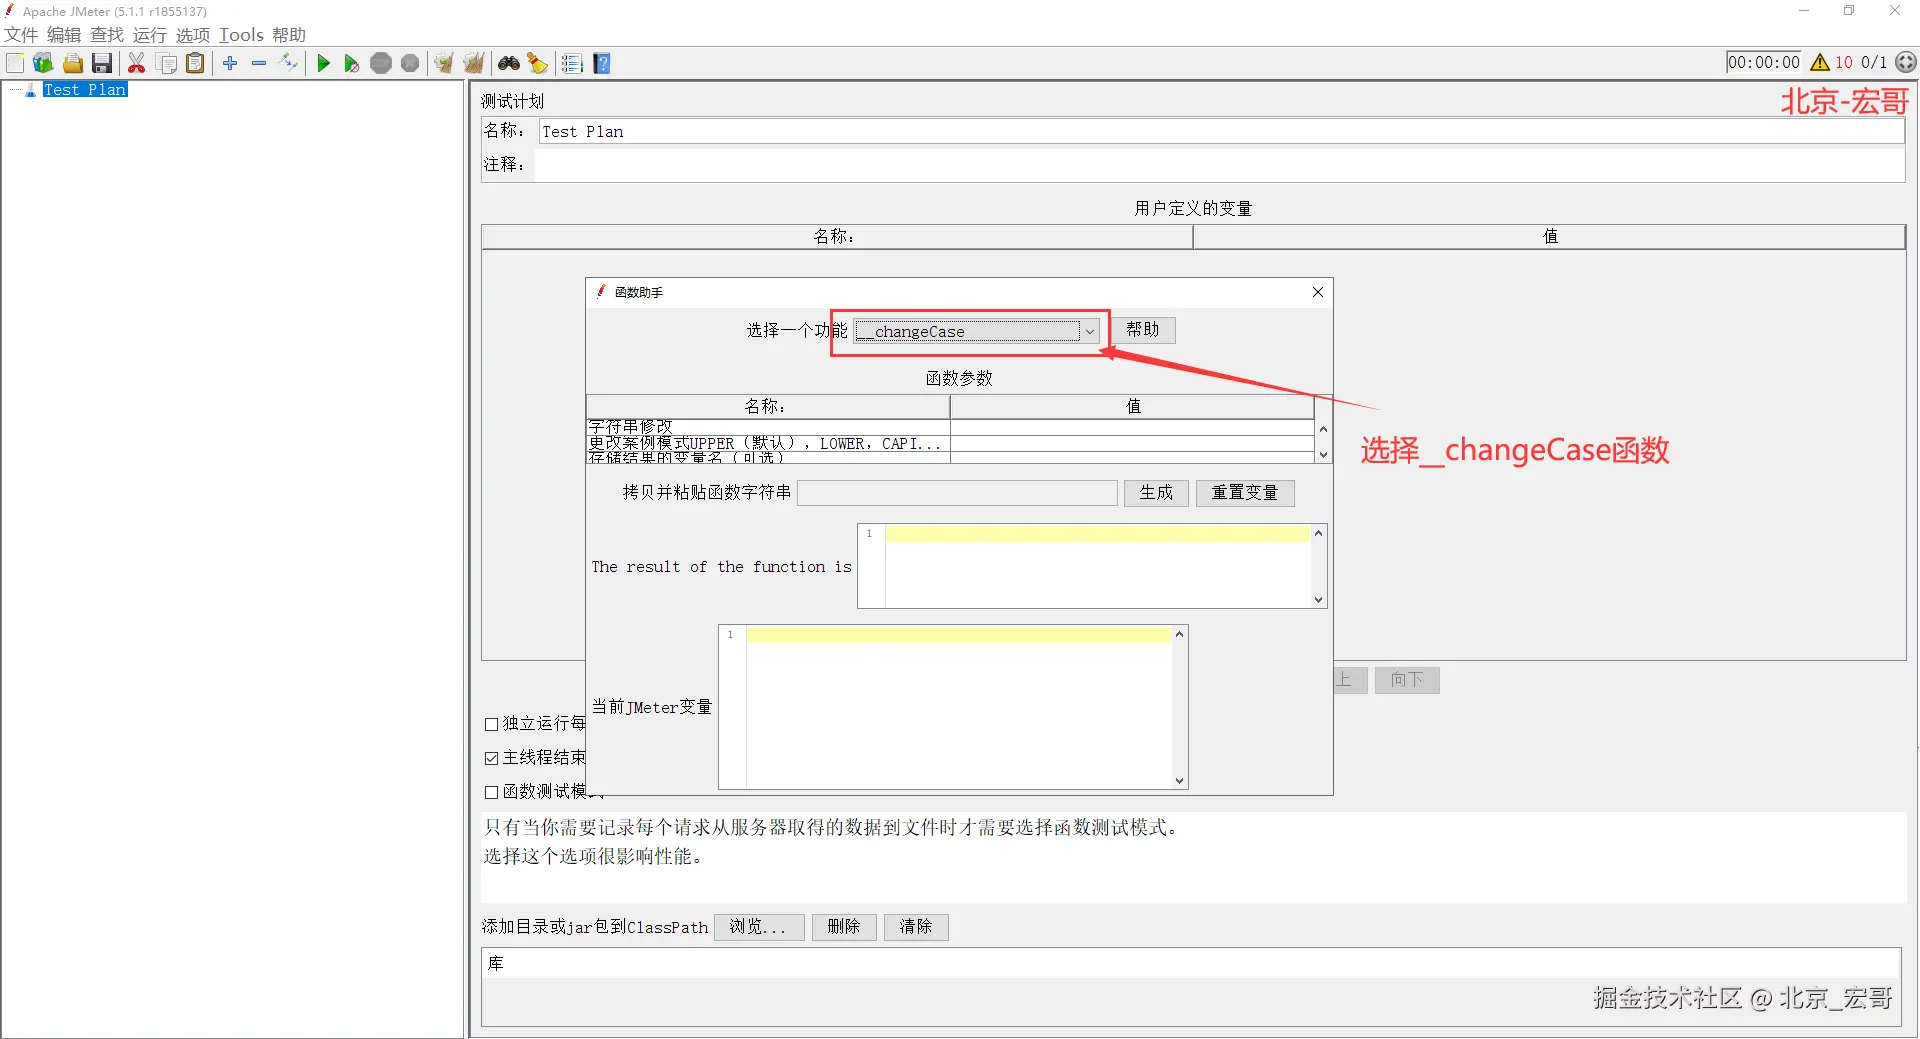Open Search with the binoculars icon
Screen dimensions: 1920x1039
(x=509, y=63)
